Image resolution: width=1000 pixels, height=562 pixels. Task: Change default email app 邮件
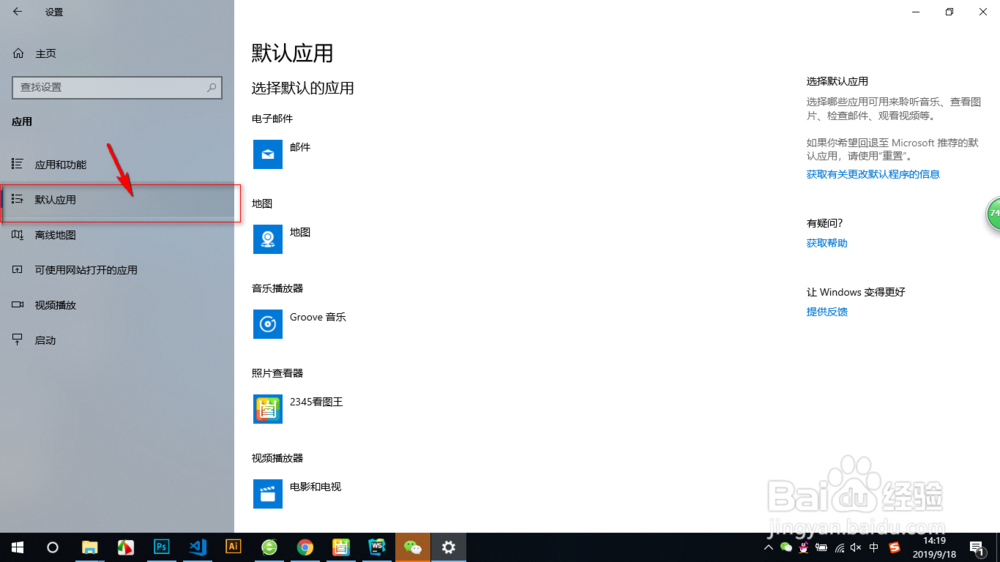point(300,147)
